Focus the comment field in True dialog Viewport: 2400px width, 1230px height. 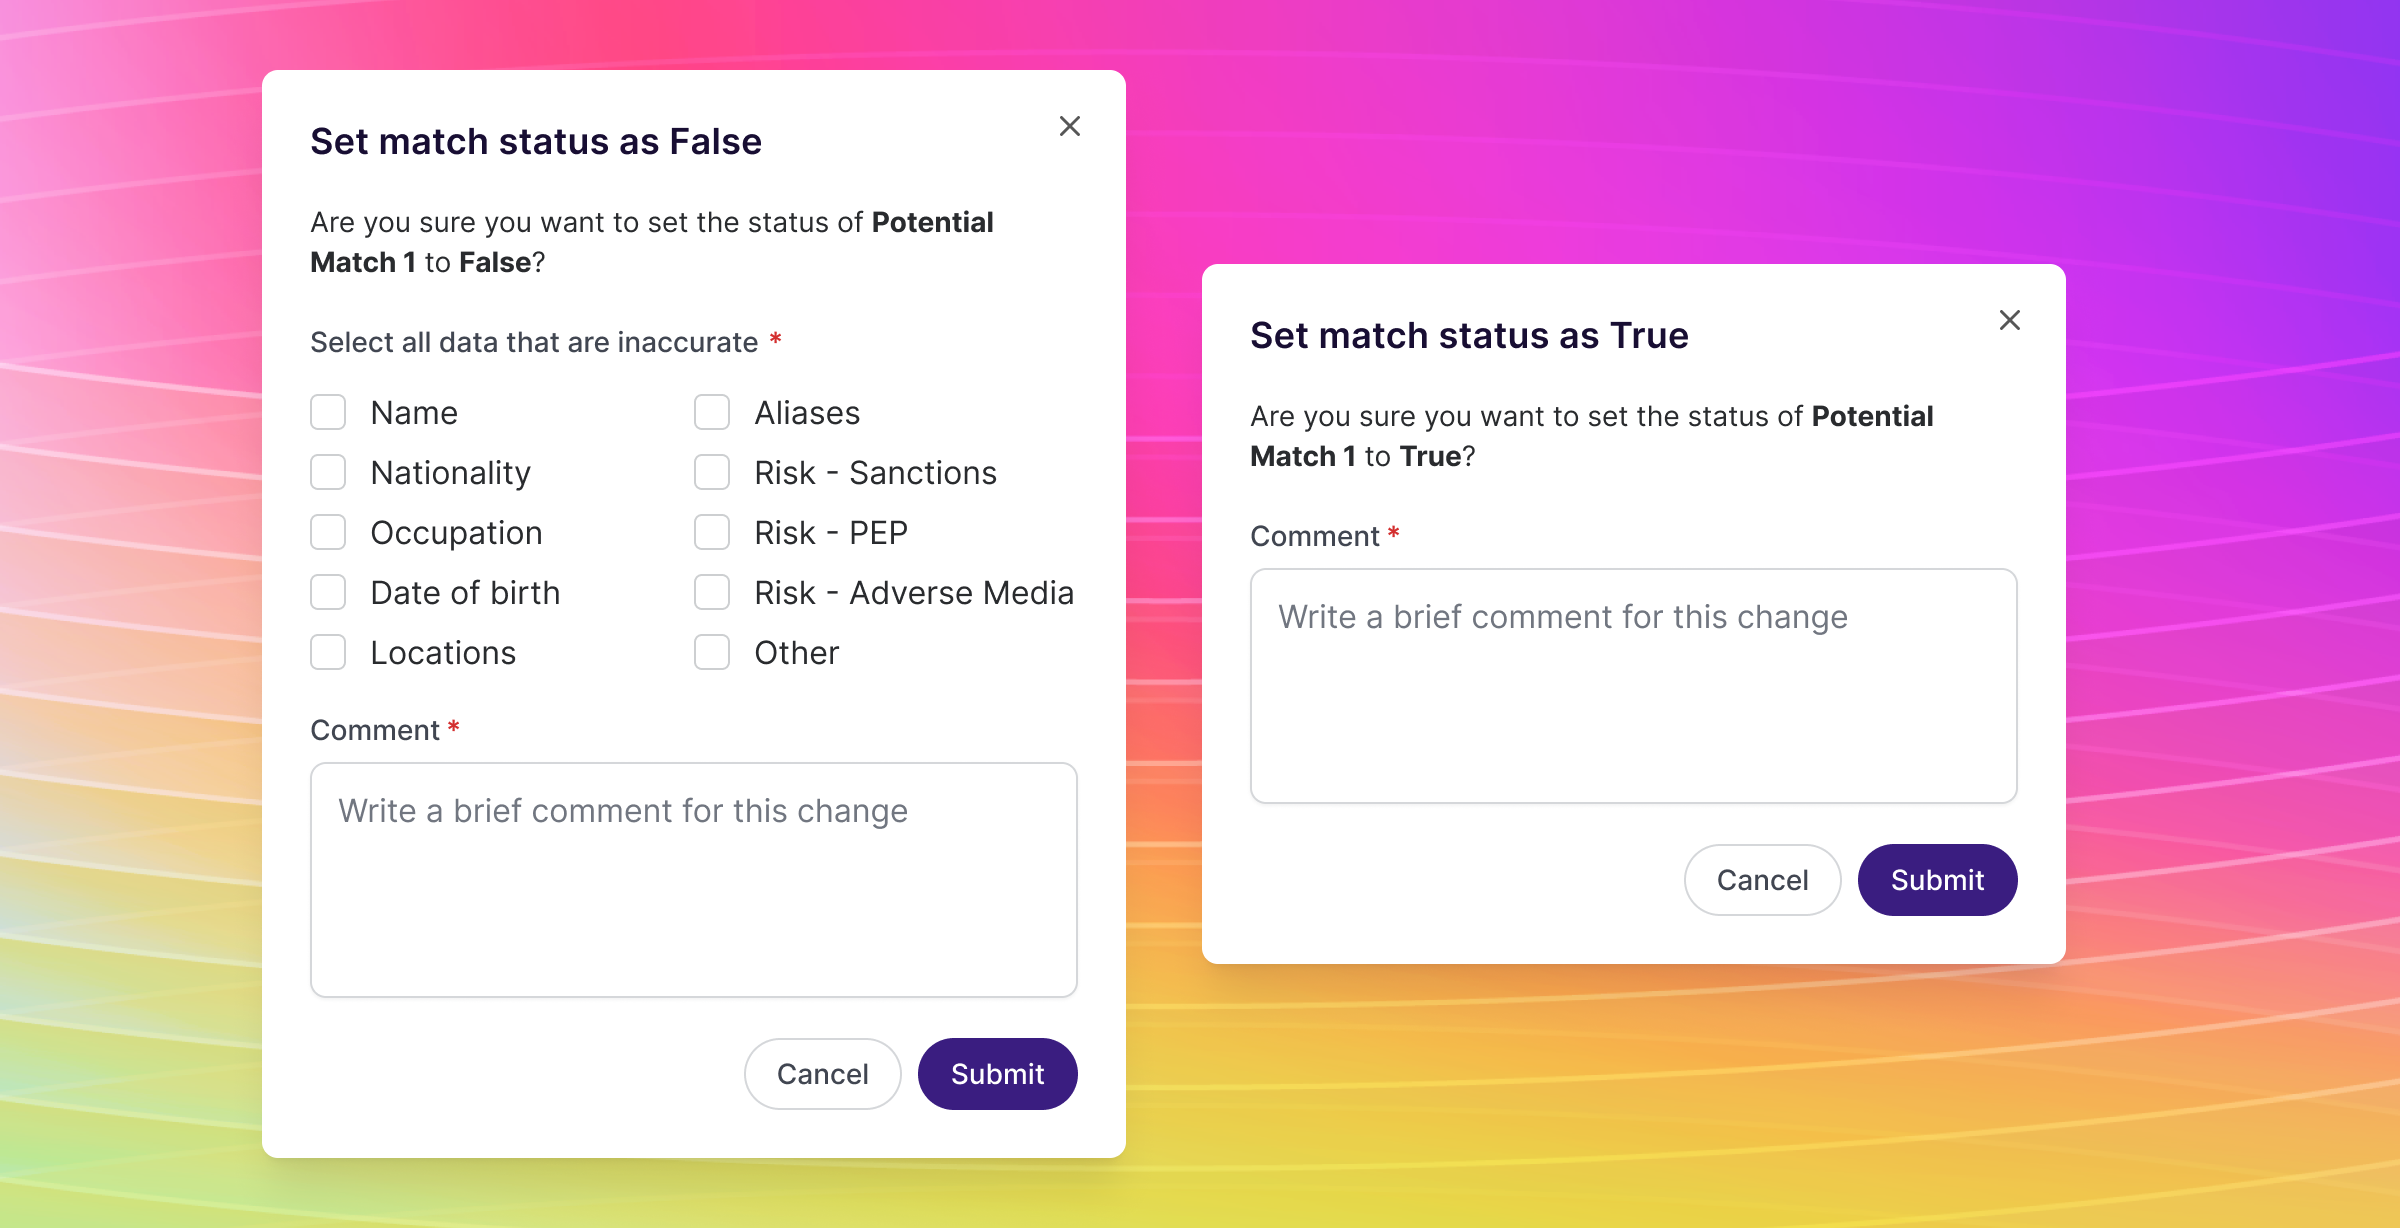click(1633, 686)
